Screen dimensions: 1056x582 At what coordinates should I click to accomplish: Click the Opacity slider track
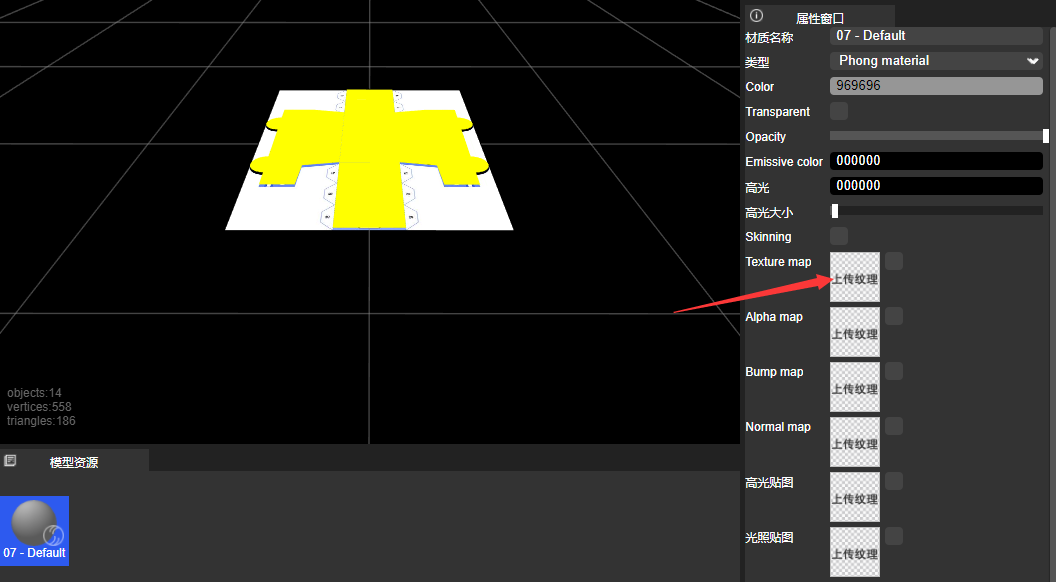pos(936,136)
